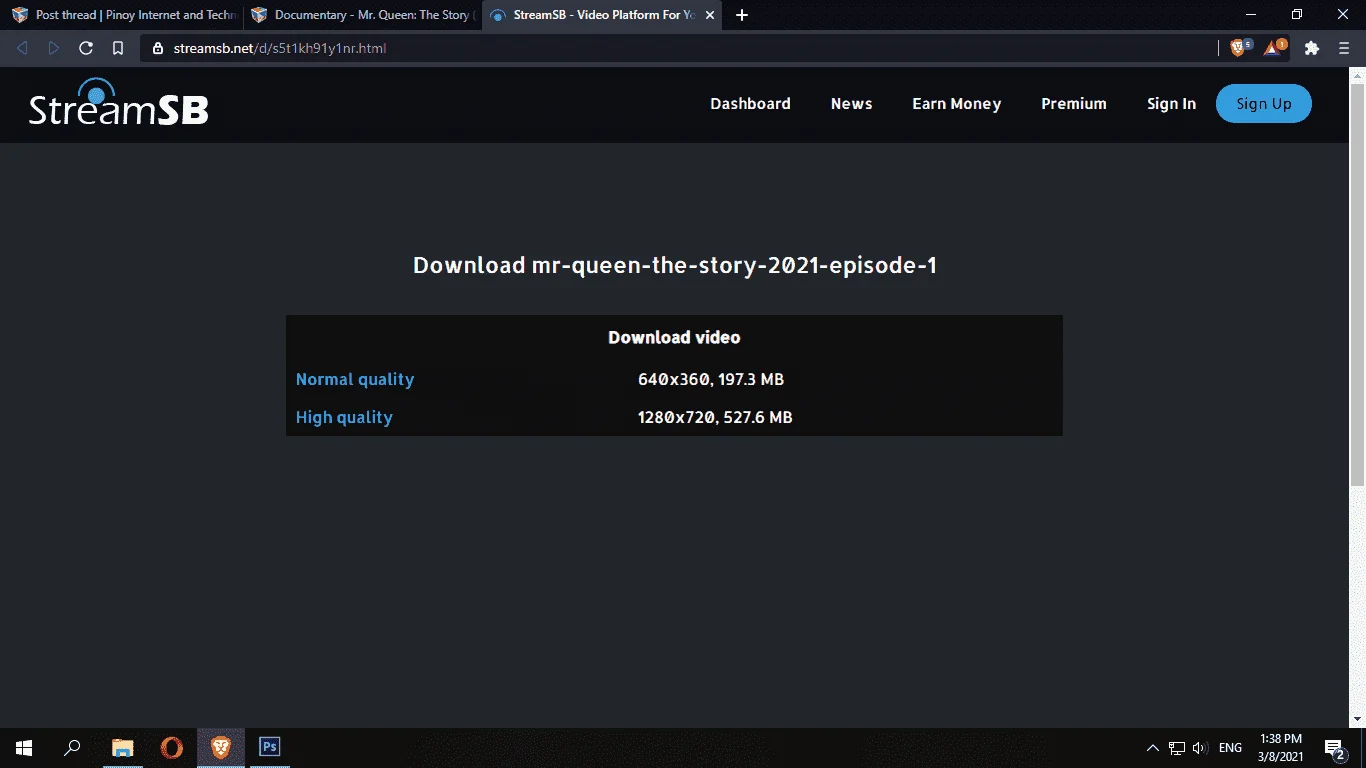Viewport: 1366px width, 768px height.
Task: Restore down the browser window
Action: (x=1297, y=15)
